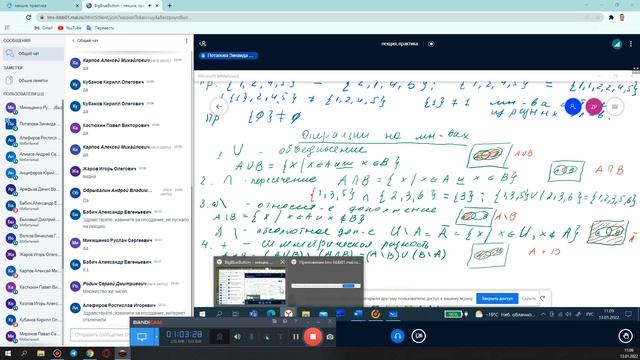Screen dimensions: 640x360
Task: Open user Анциферов Юрий in user list
Action: [x=33, y=173]
